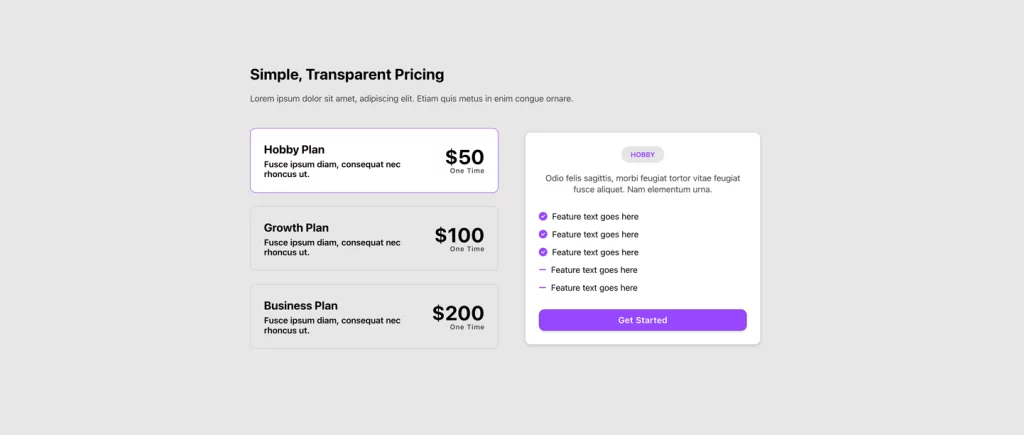Click the HOBBY badge in the details card

642,155
